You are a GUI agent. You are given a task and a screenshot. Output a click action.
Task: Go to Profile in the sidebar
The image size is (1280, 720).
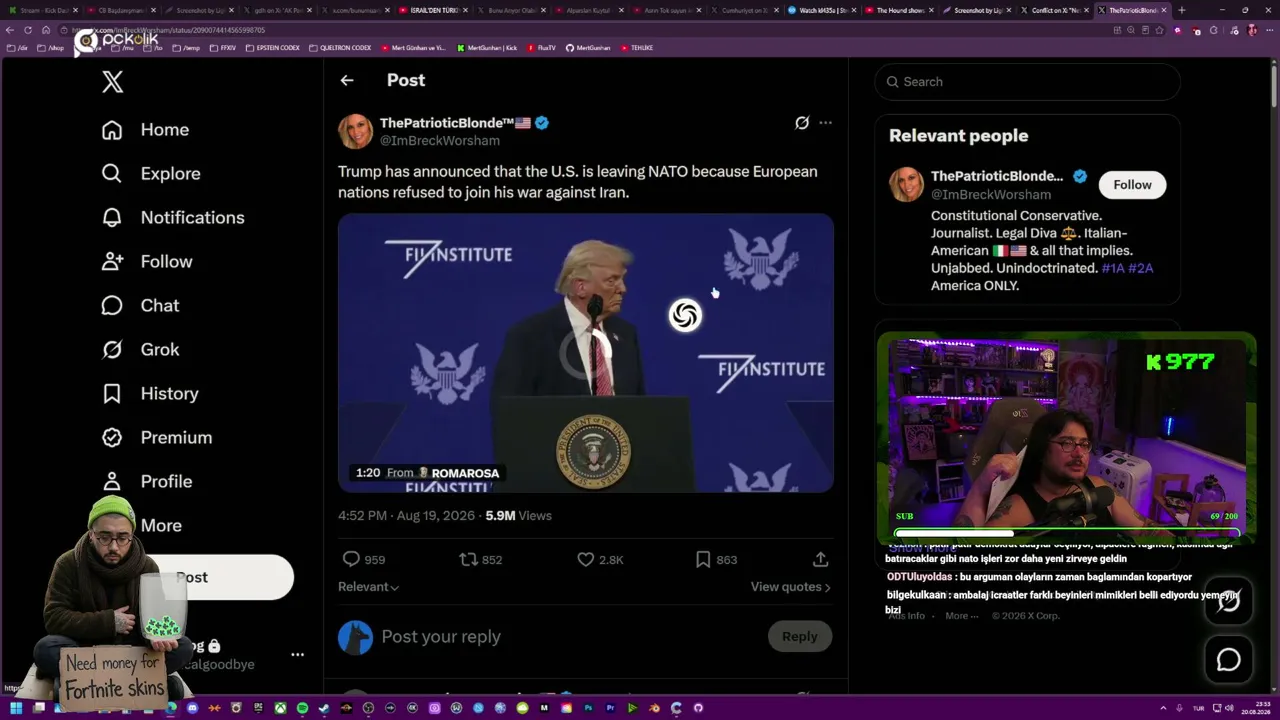pos(146,482)
